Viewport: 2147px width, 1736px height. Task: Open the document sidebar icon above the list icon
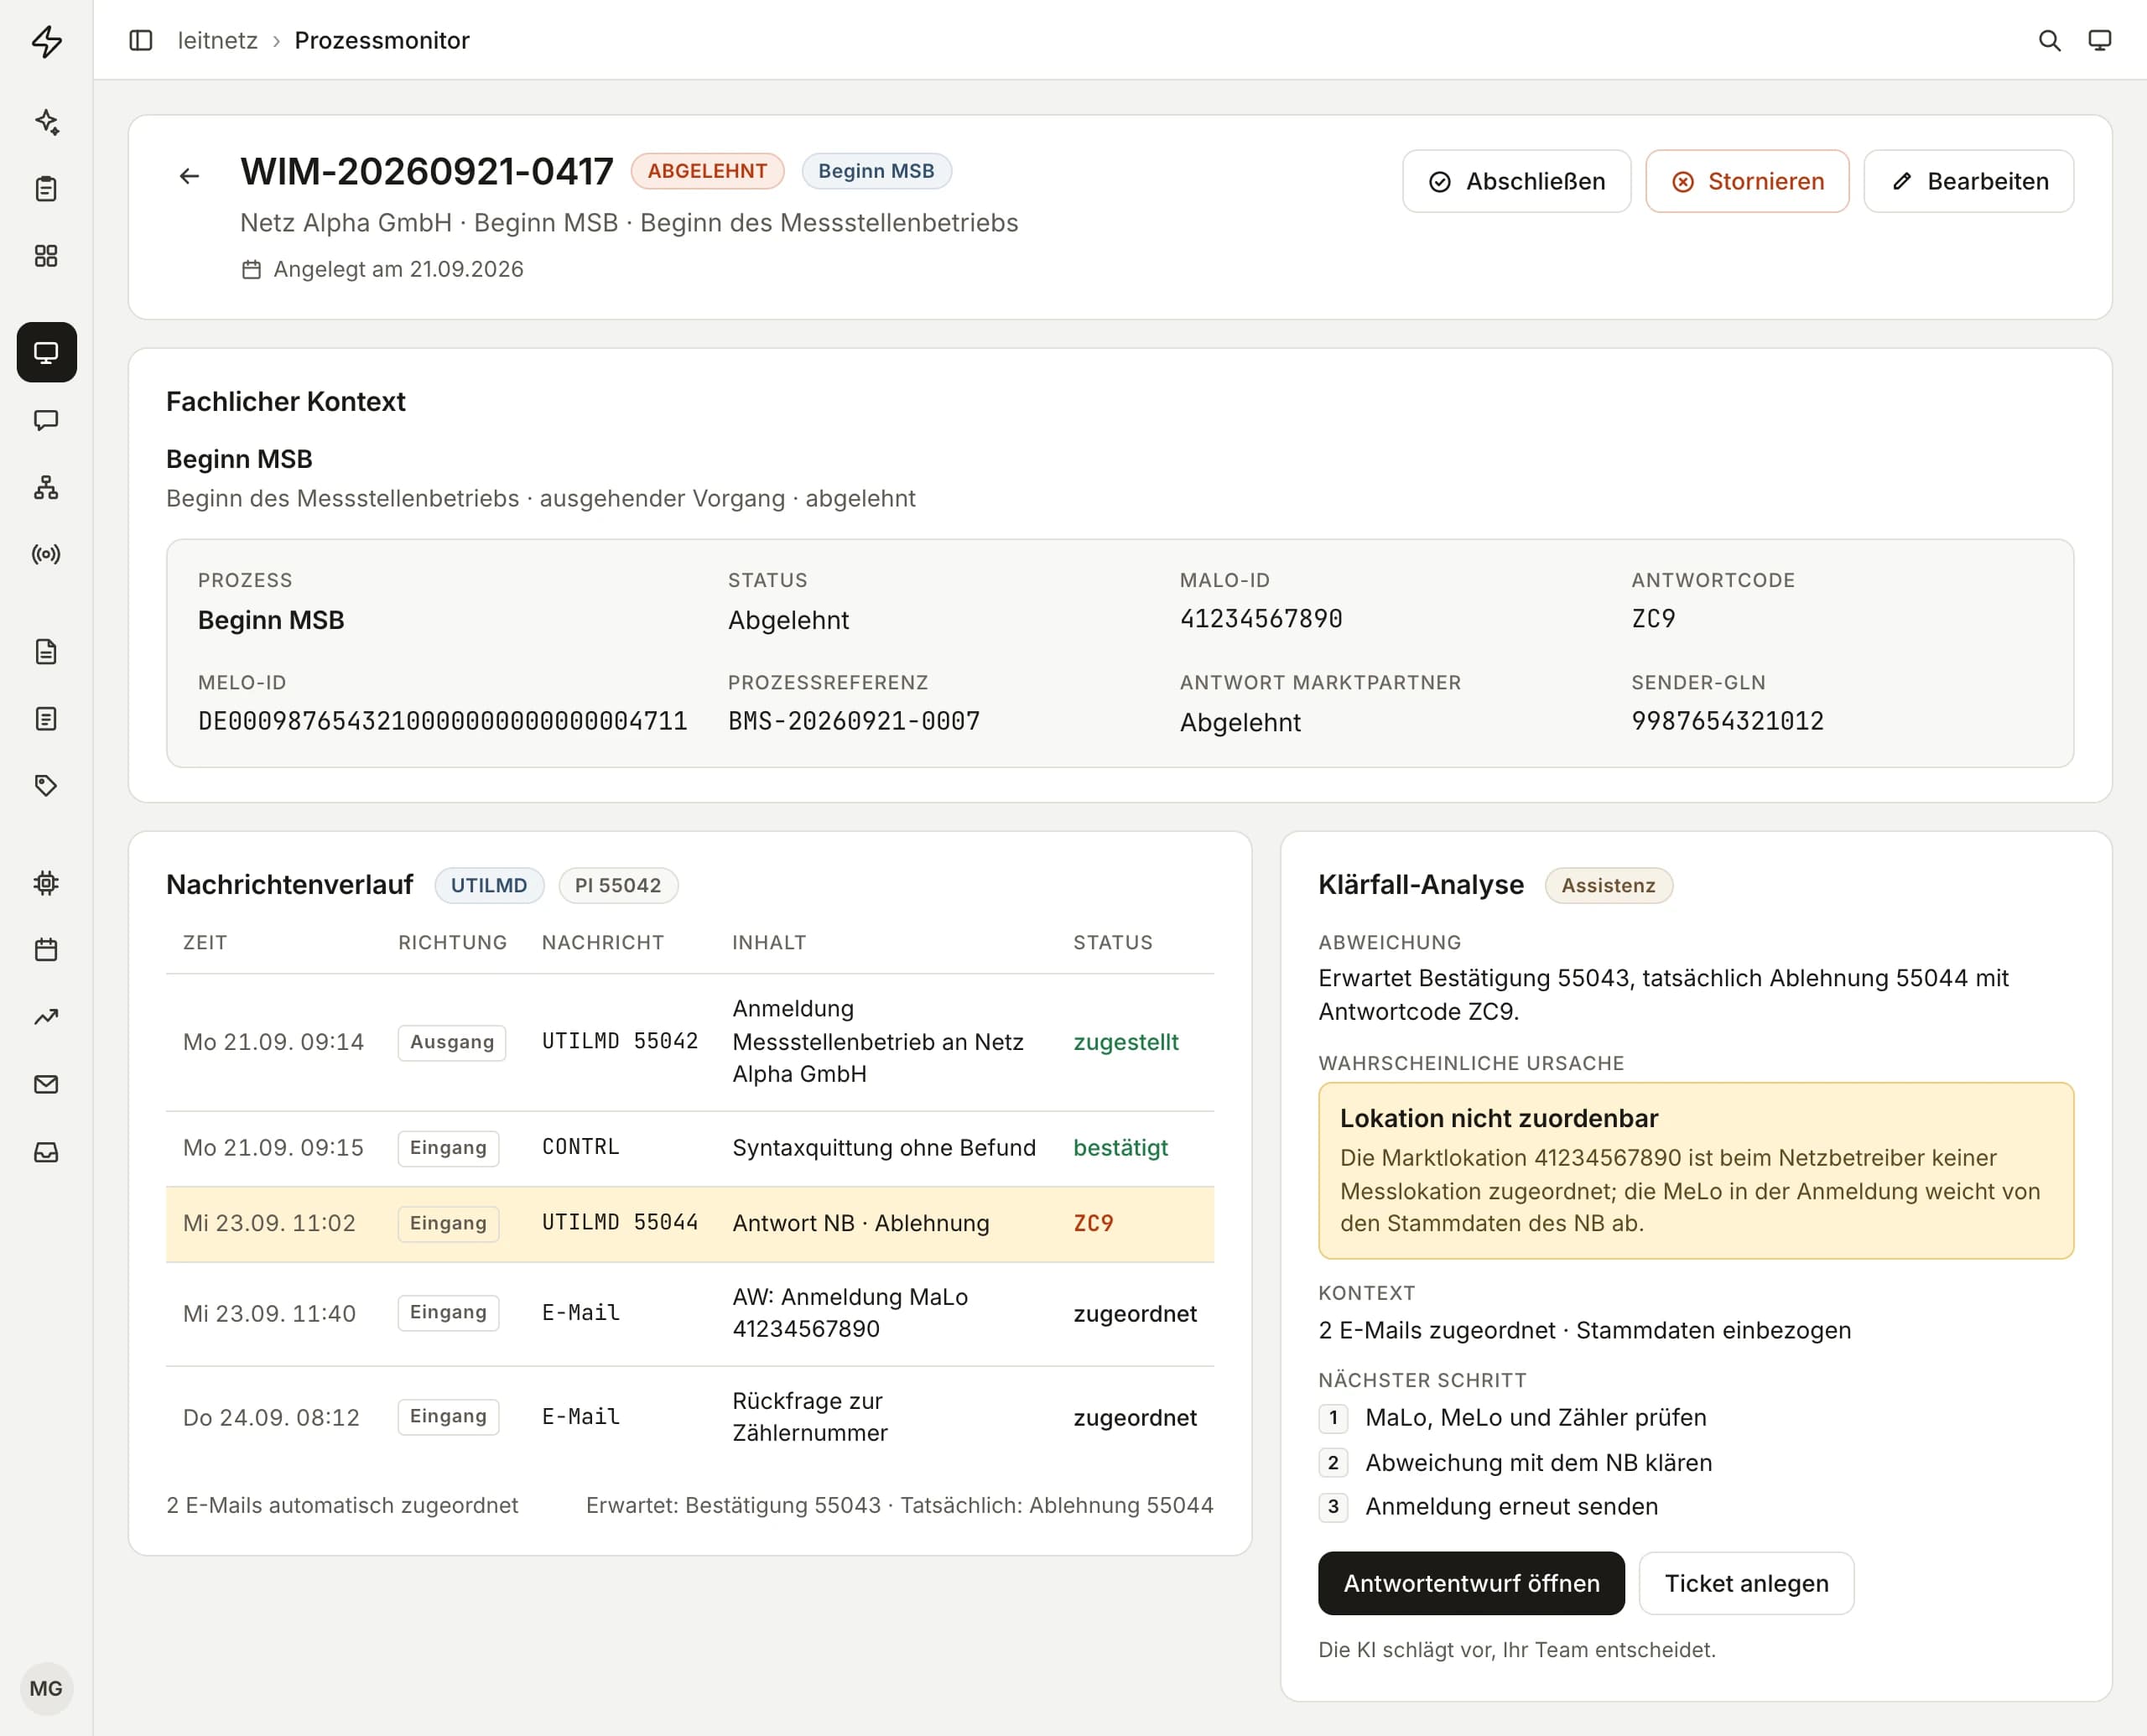46,652
